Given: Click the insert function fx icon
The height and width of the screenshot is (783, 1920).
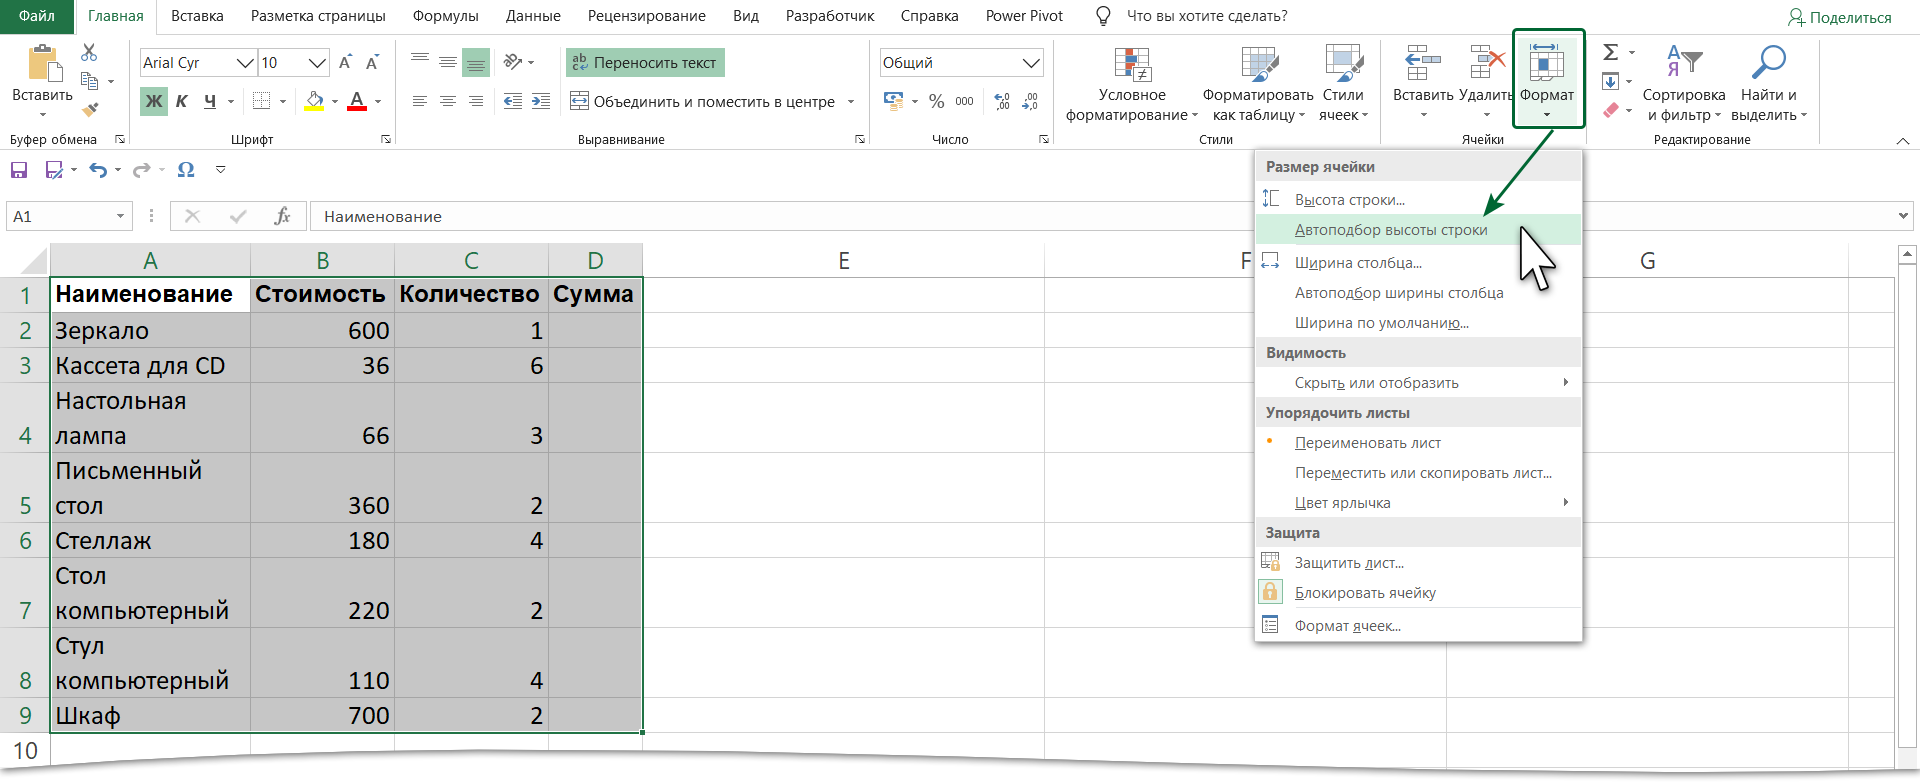Looking at the screenshot, I should (x=282, y=216).
